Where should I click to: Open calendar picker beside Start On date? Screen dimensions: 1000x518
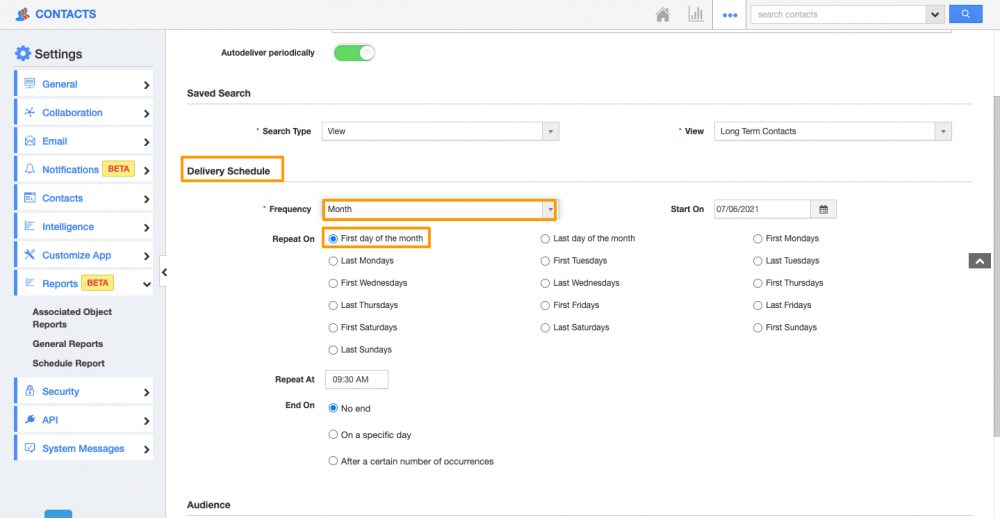click(x=824, y=209)
